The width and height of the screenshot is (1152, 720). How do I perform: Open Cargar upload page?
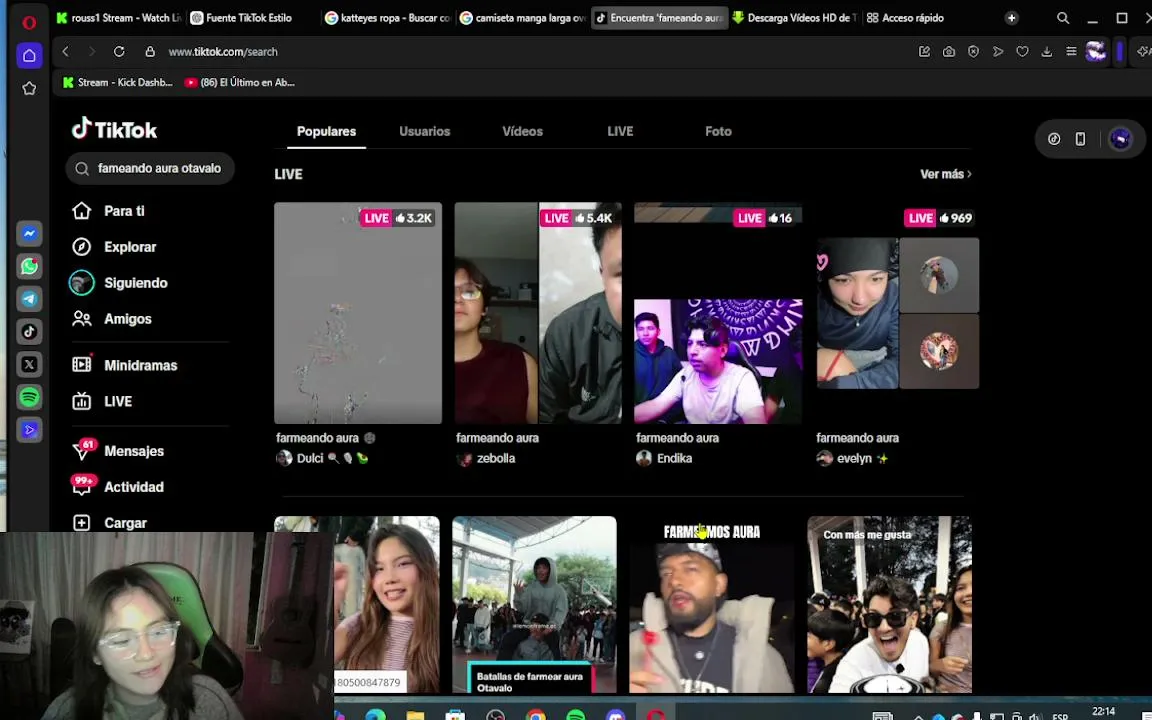pos(109,523)
